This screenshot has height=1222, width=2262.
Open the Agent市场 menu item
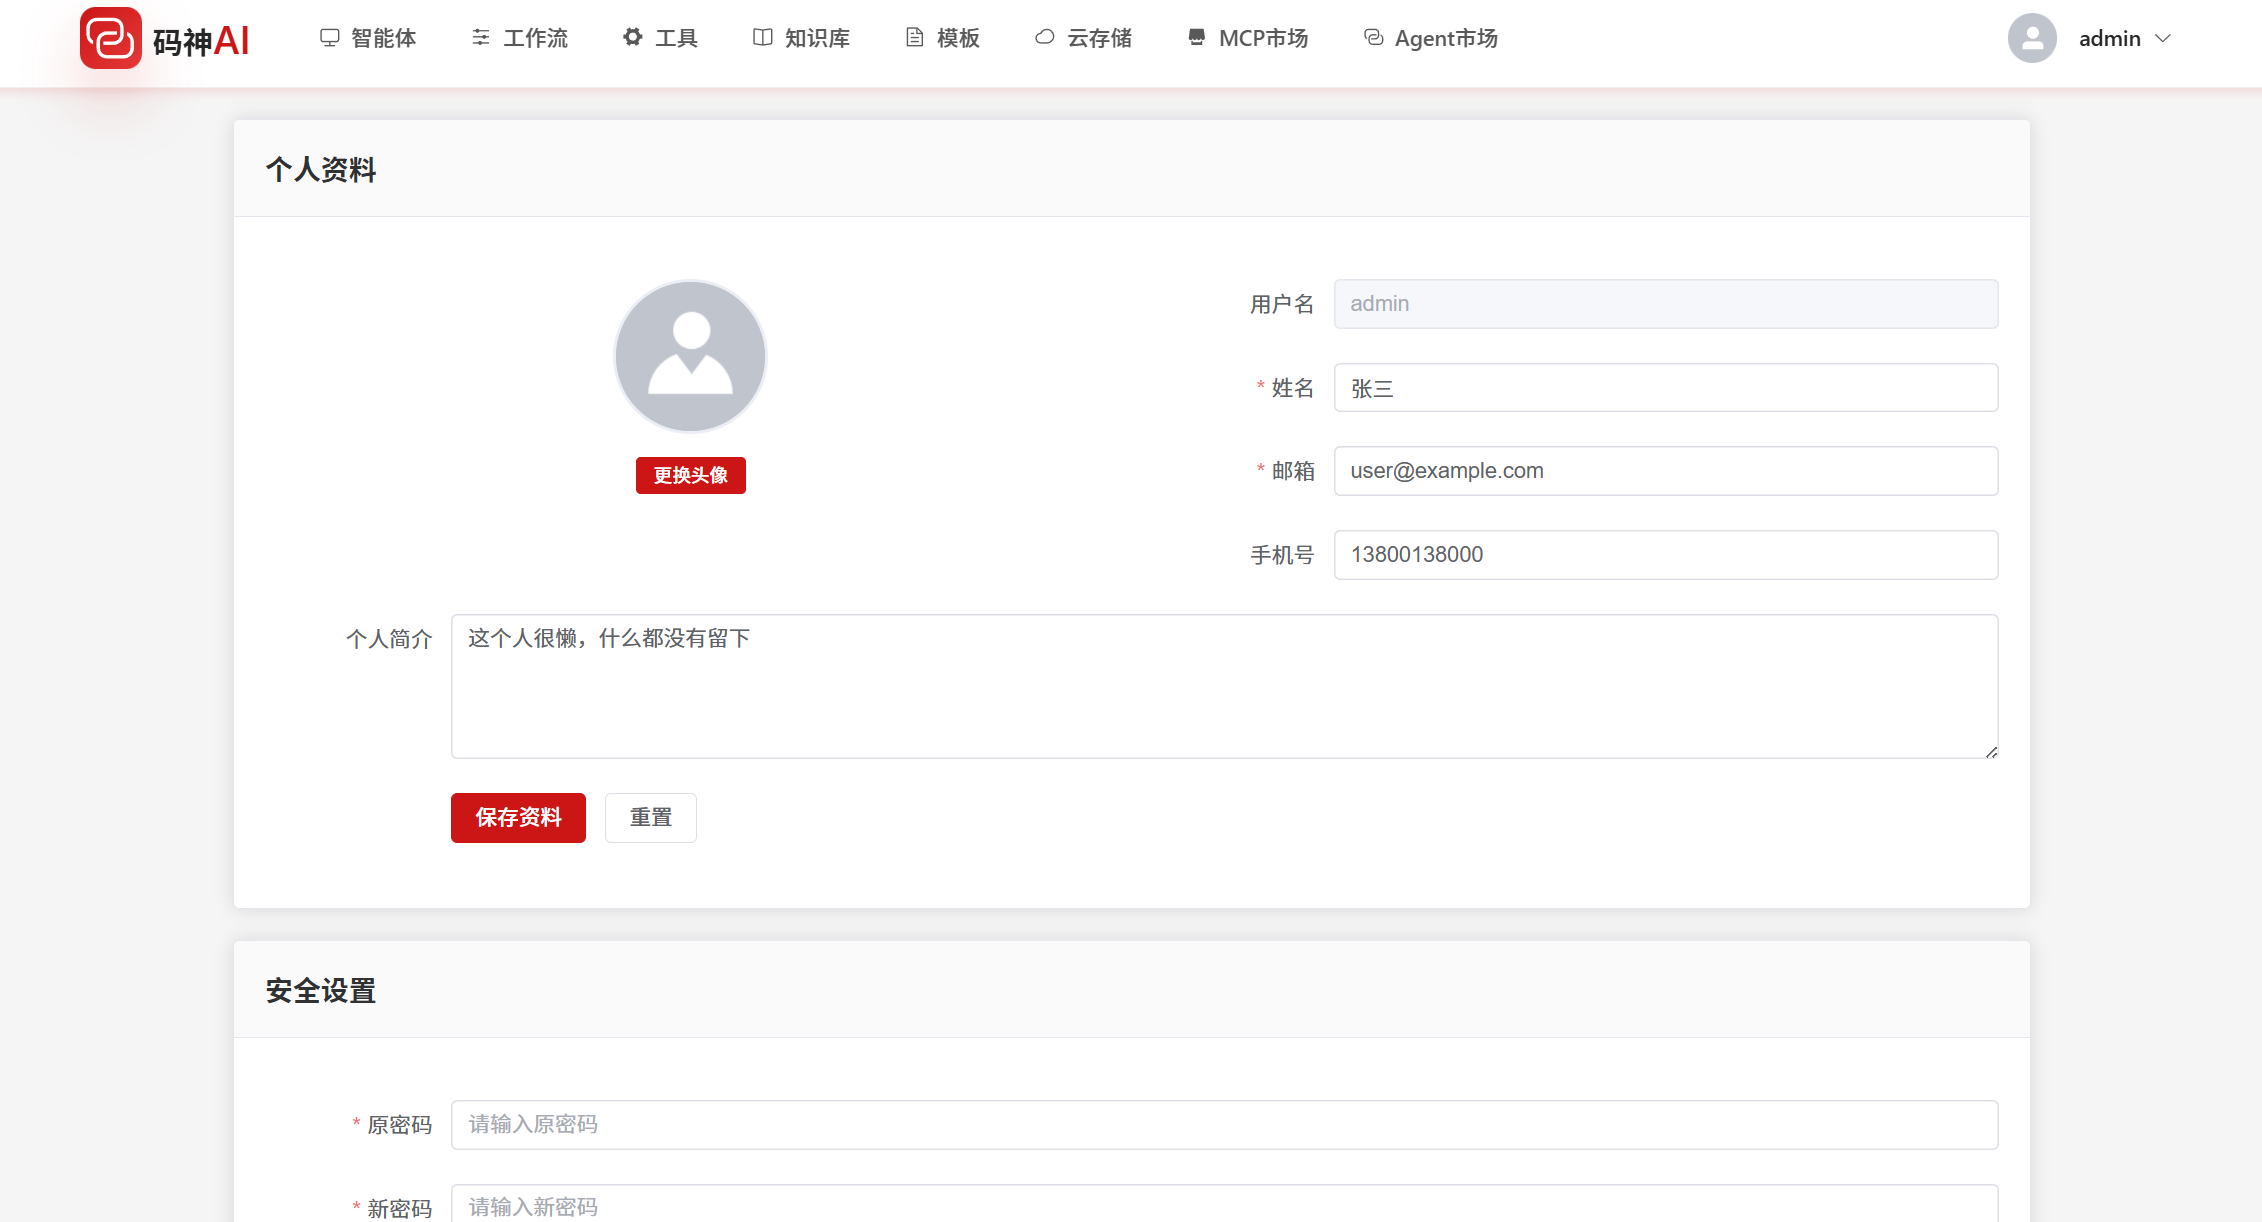tap(1445, 38)
